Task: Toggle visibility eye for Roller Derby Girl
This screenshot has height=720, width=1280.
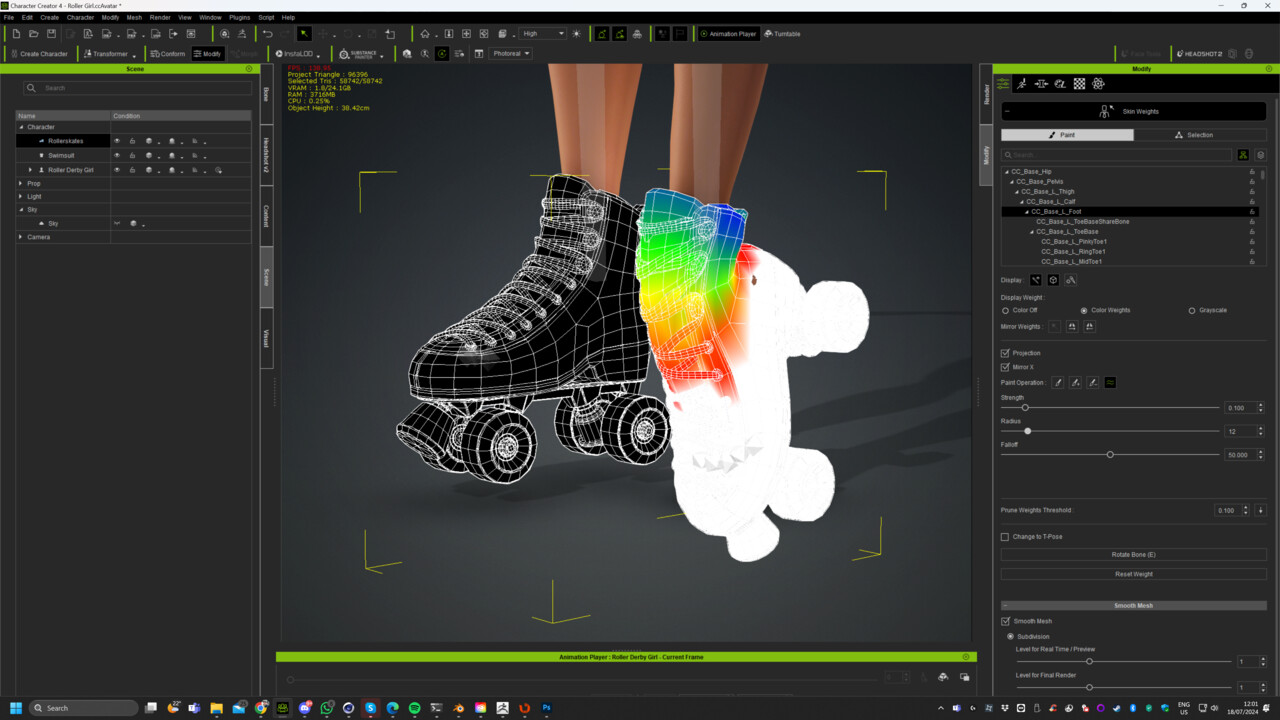Action: coord(117,170)
